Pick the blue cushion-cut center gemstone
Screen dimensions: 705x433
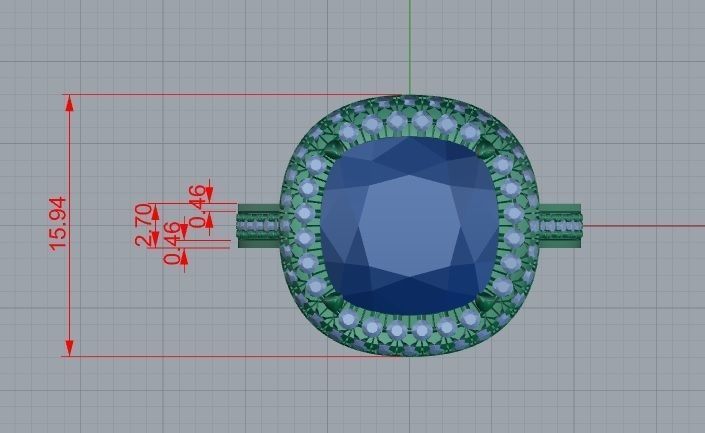pos(410,226)
